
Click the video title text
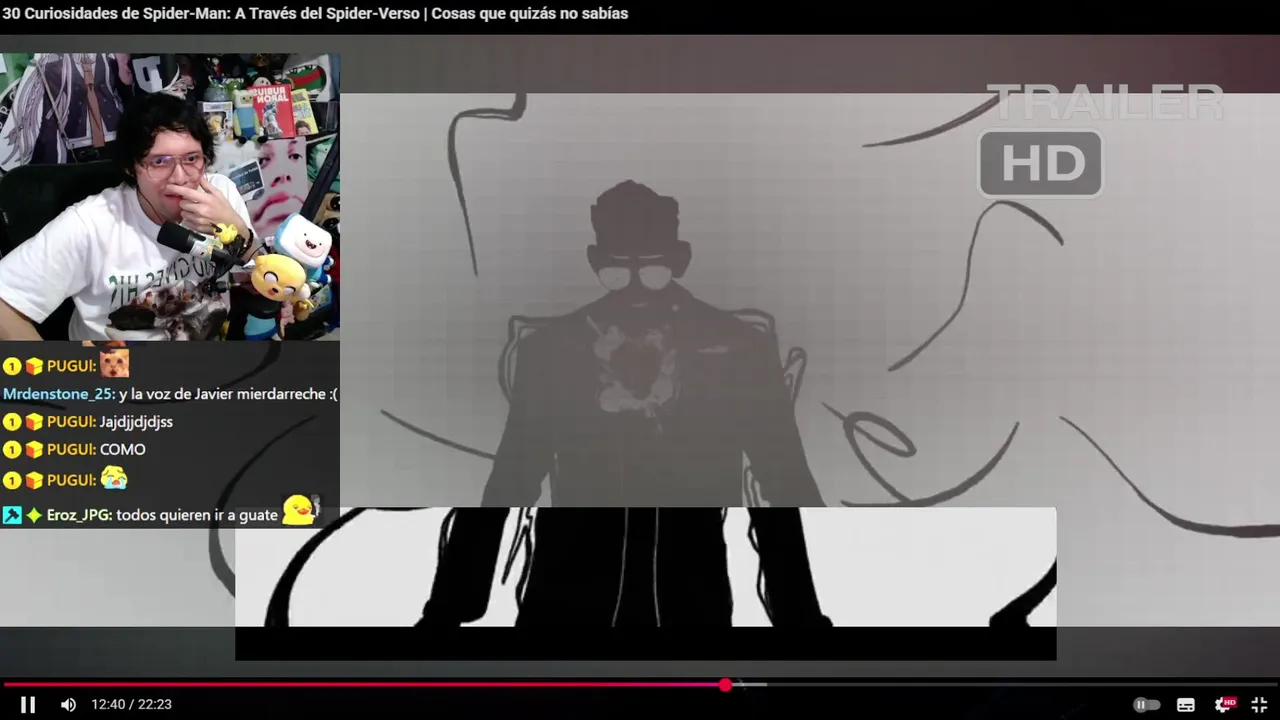pyautogui.click(x=315, y=14)
